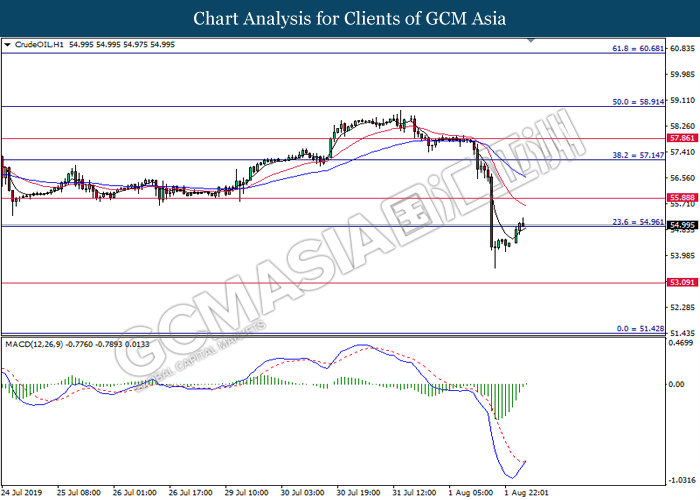Click the 59.110 price scale value
The width and height of the screenshot is (700, 500).
click(x=683, y=100)
